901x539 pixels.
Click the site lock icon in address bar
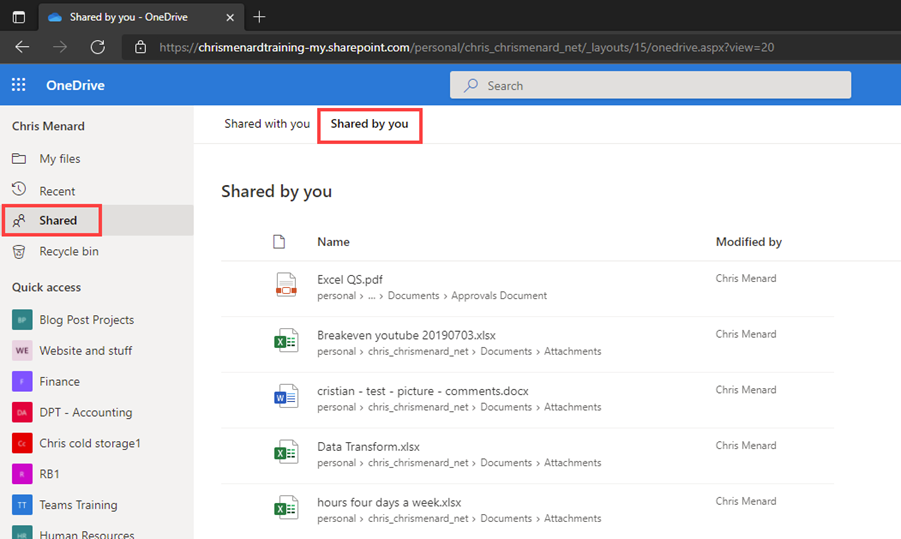click(140, 47)
